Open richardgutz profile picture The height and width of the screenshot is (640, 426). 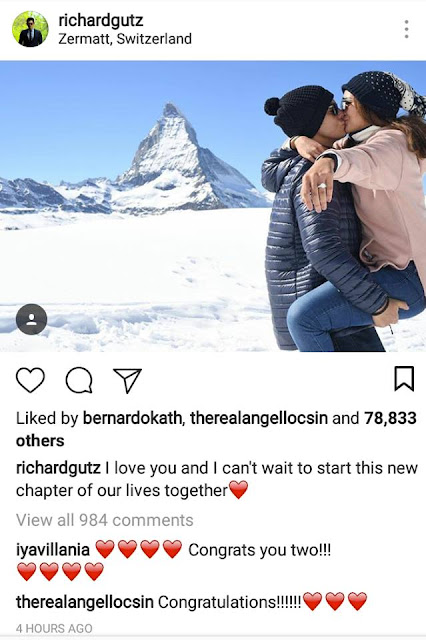click(30, 29)
